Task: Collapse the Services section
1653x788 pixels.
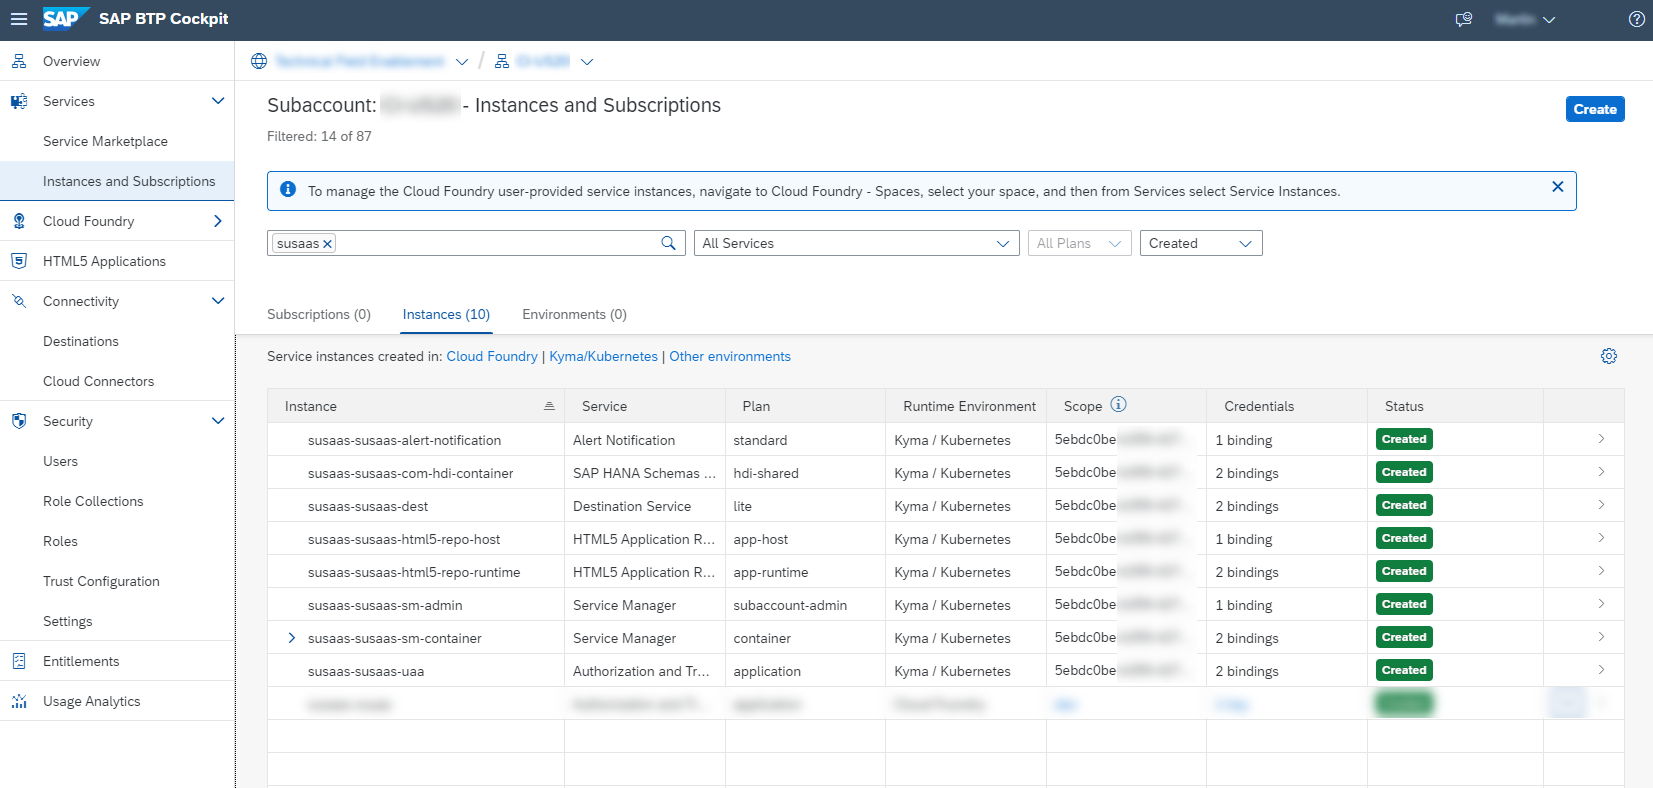Action: coord(218,101)
